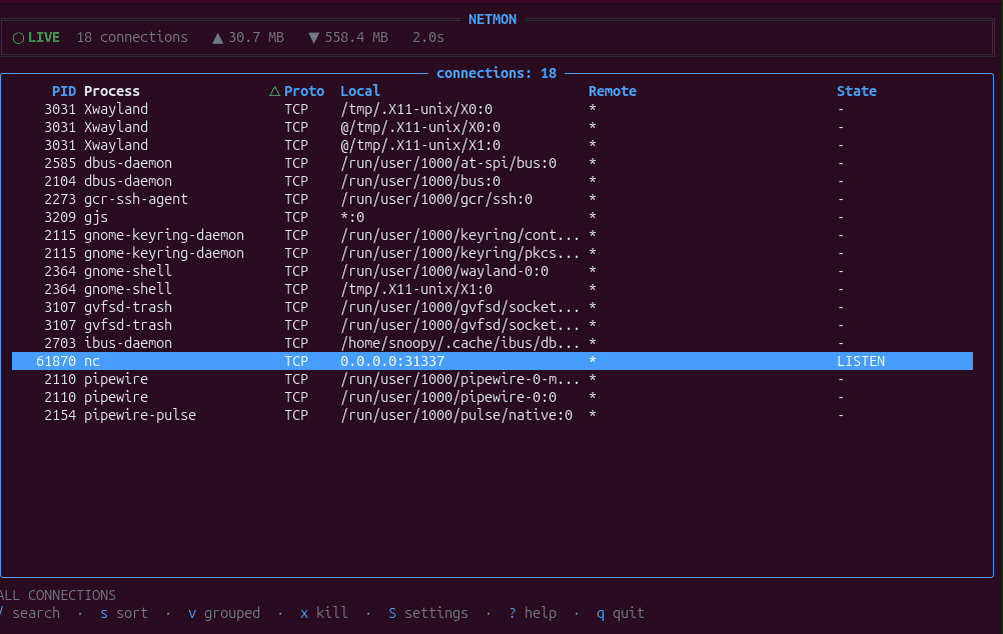This screenshot has height=634, width=1003.
Task: Click the 18 connections count in header
Action: point(132,37)
